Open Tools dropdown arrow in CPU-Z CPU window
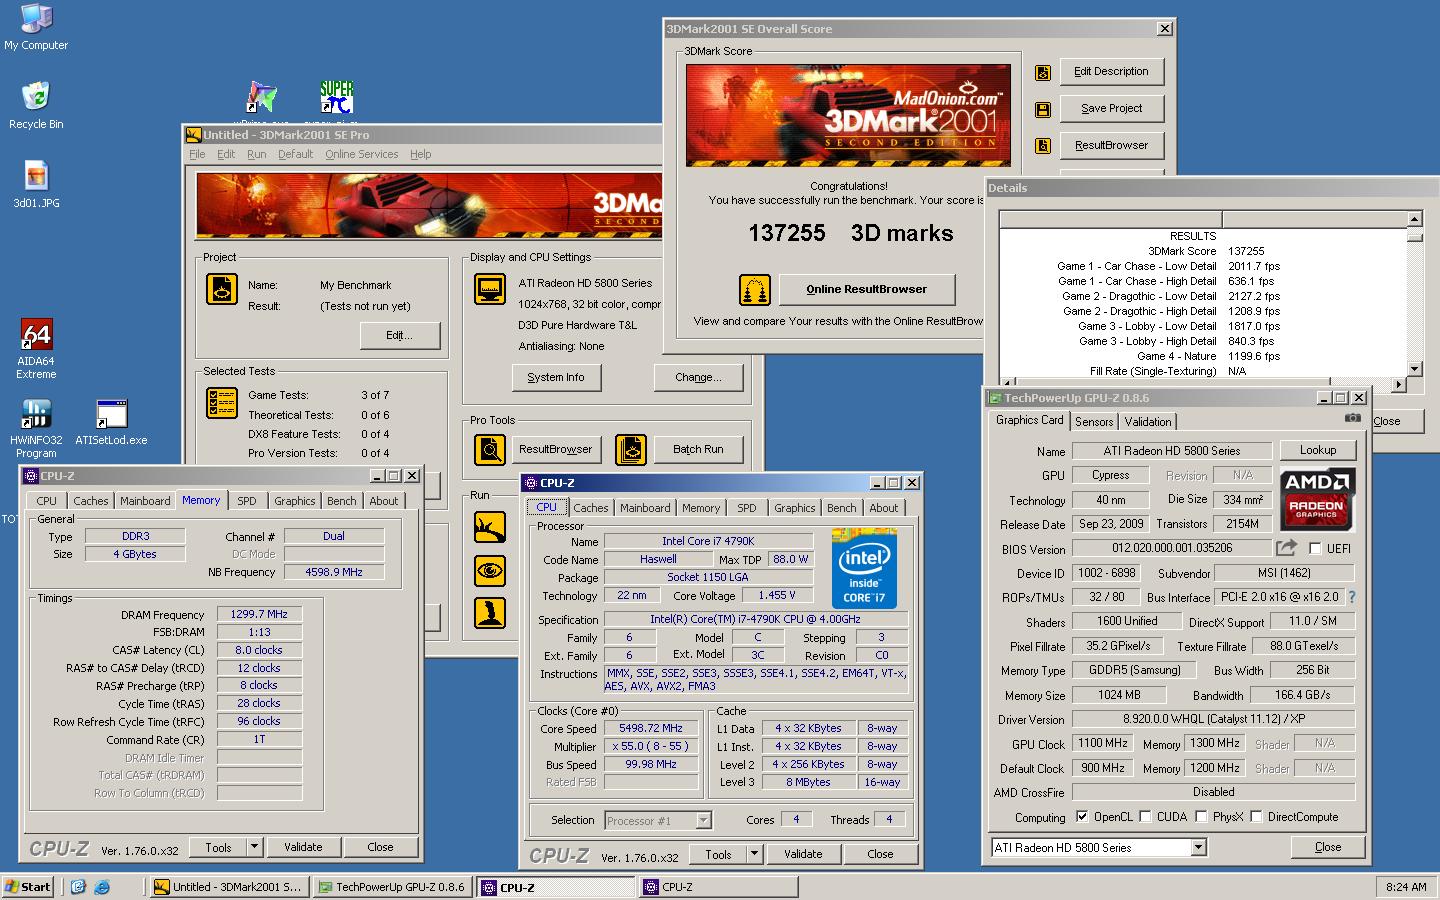Screen dimensions: 1440x900 pyautogui.click(x=754, y=854)
